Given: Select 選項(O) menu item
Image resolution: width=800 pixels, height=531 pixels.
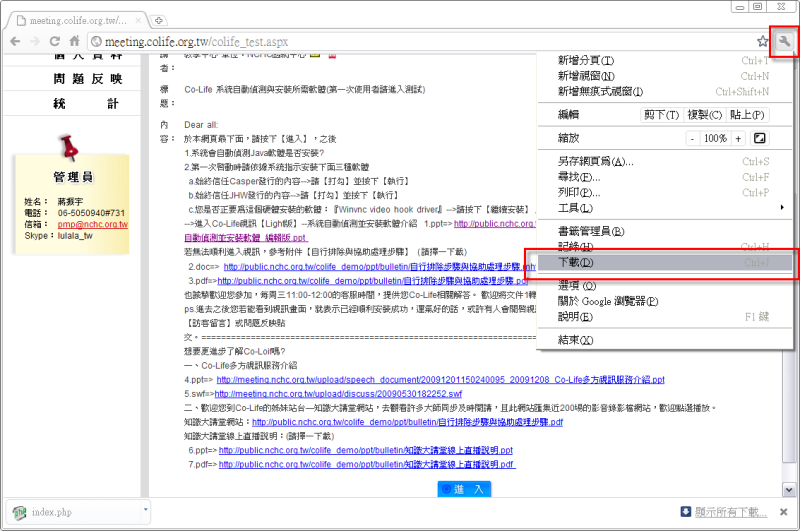Looking at the screenshot, I should coord(665,286).
